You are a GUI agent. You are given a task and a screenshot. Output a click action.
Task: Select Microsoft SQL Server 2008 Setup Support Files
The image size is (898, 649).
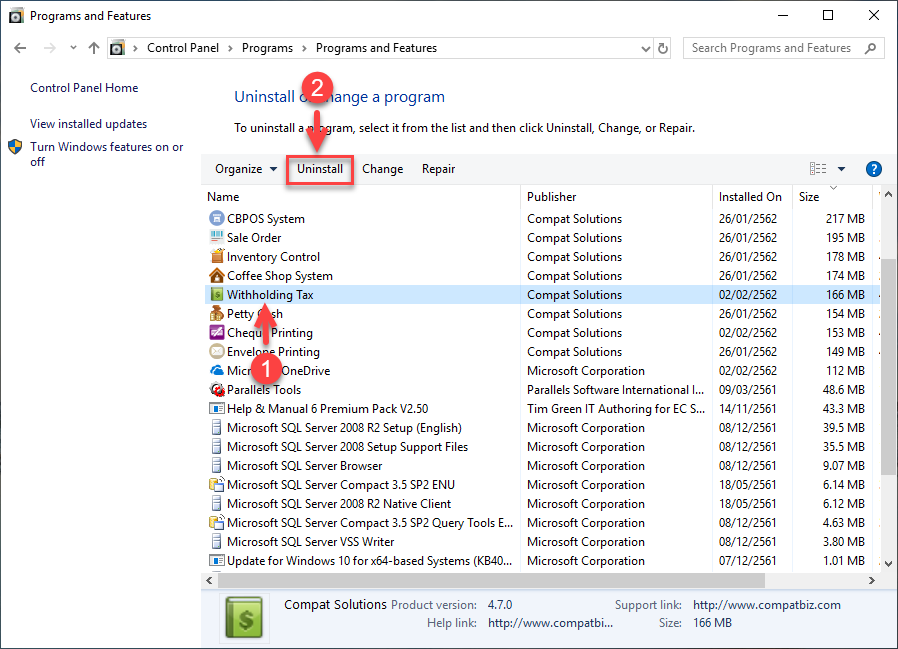pyautogui.click(x=542, y=447)
